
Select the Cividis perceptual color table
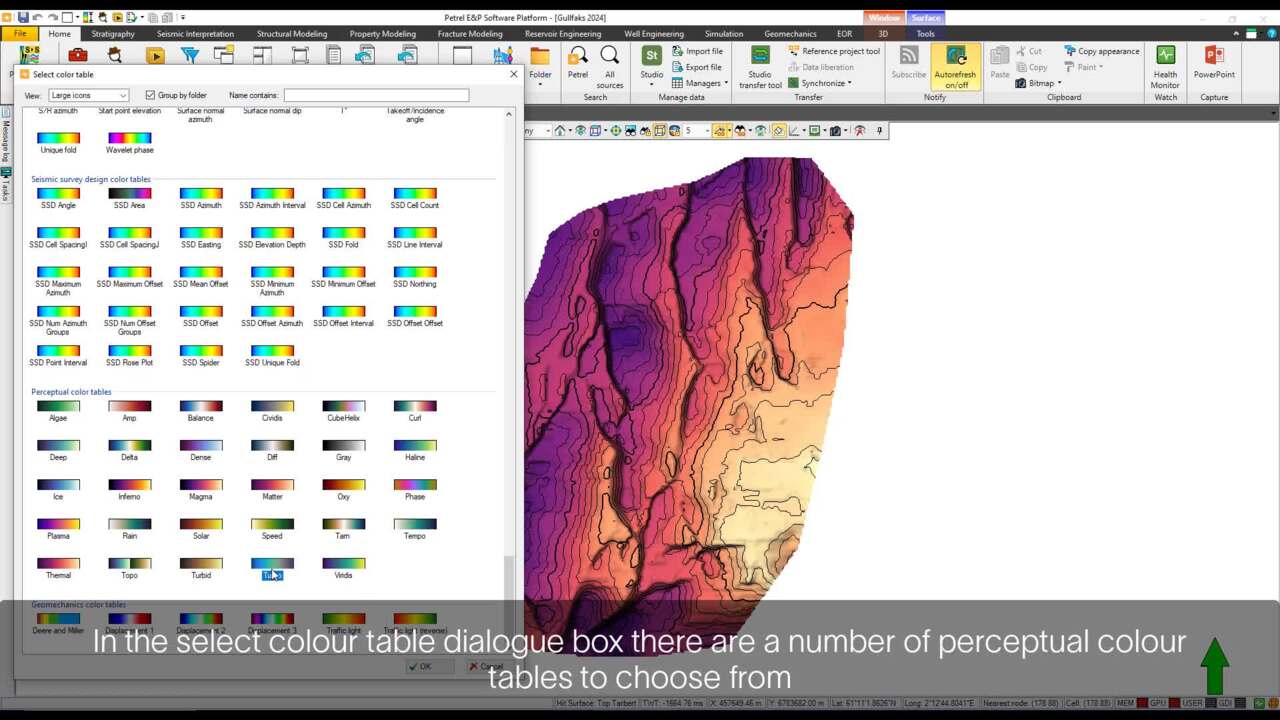click(x=272, y=411)
